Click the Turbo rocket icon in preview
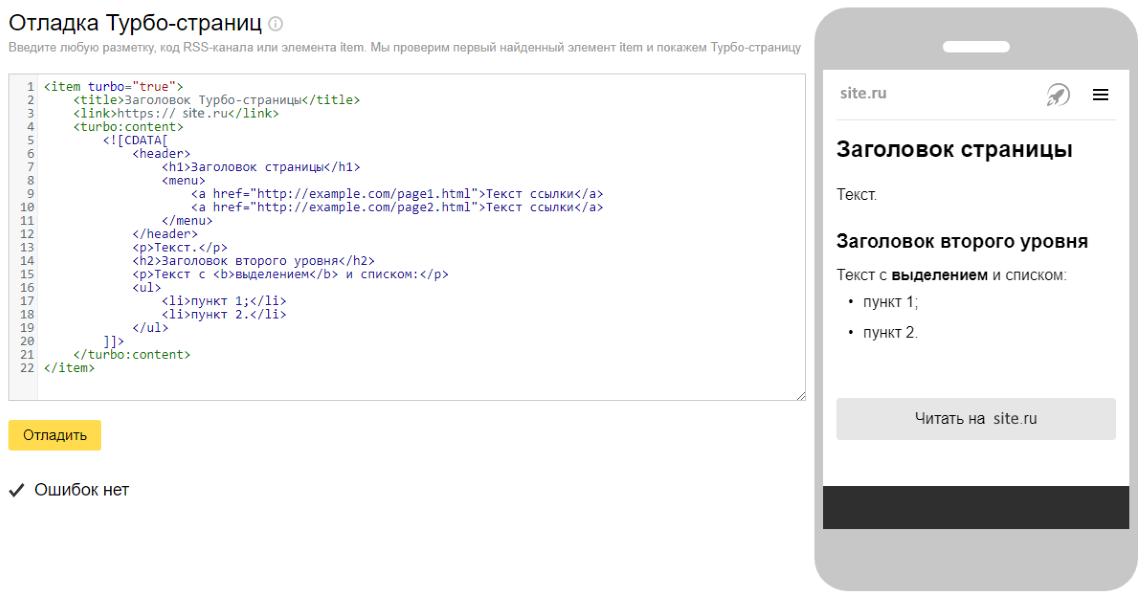1142x600 pixels. coord(1057,95)
